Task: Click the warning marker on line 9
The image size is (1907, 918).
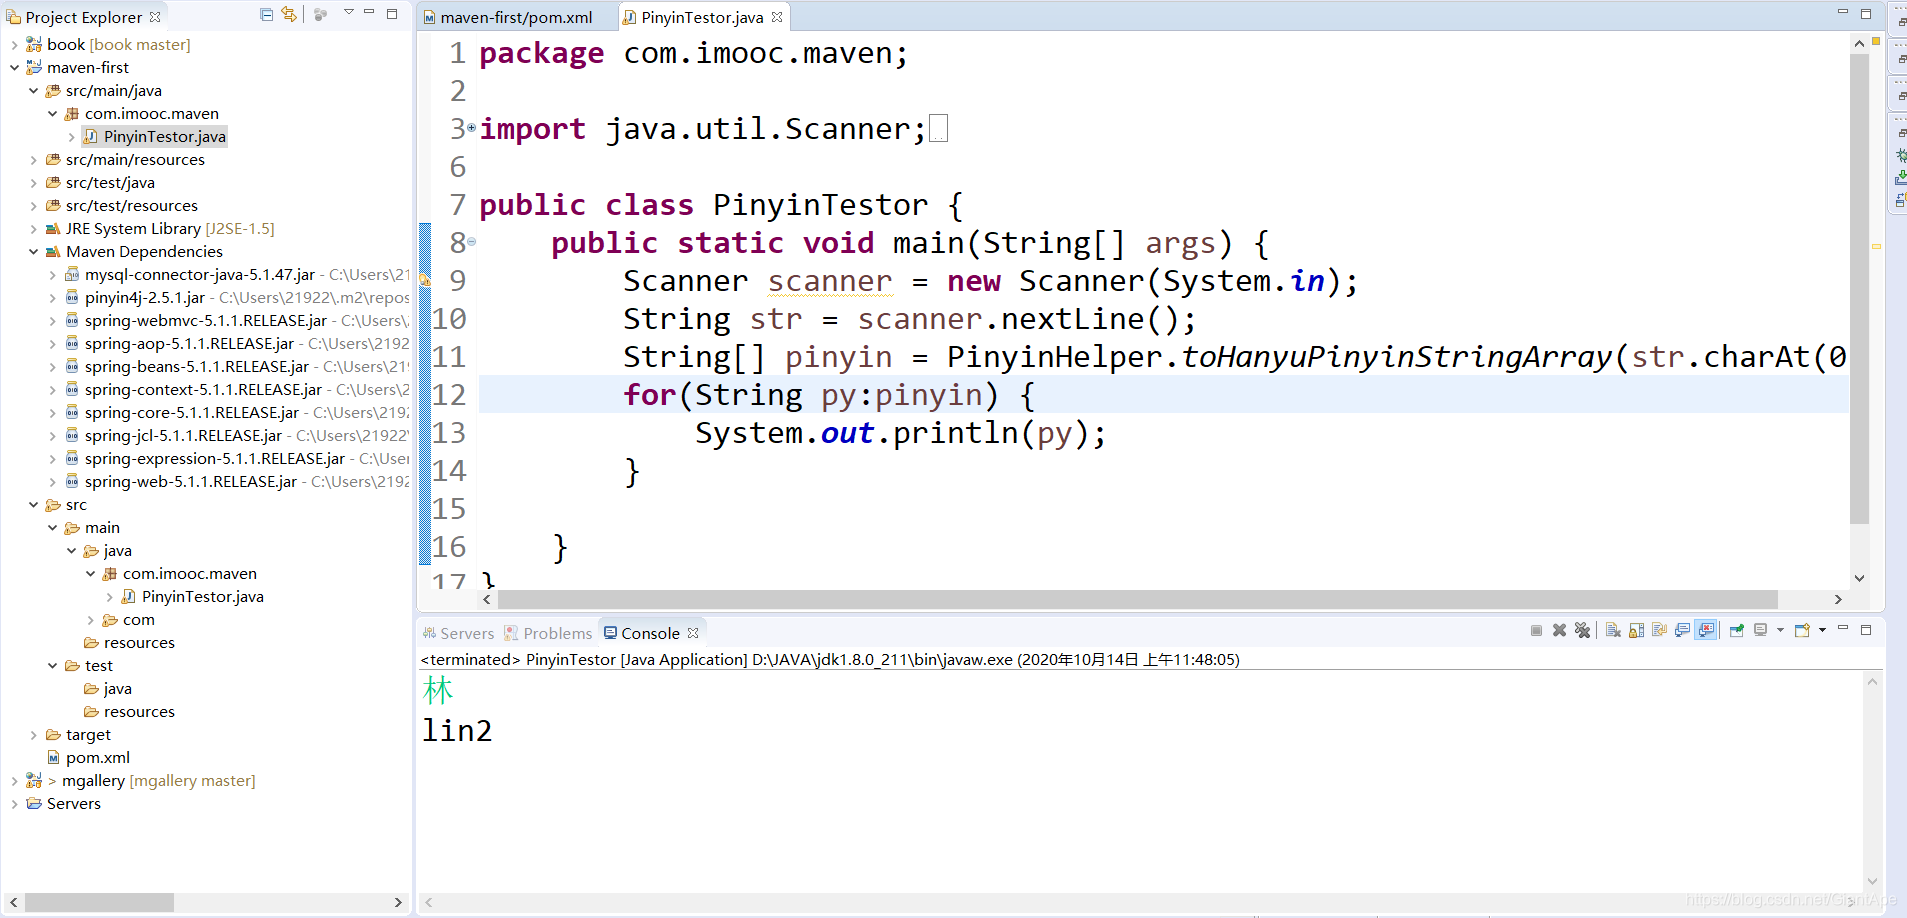Action: 425,281
